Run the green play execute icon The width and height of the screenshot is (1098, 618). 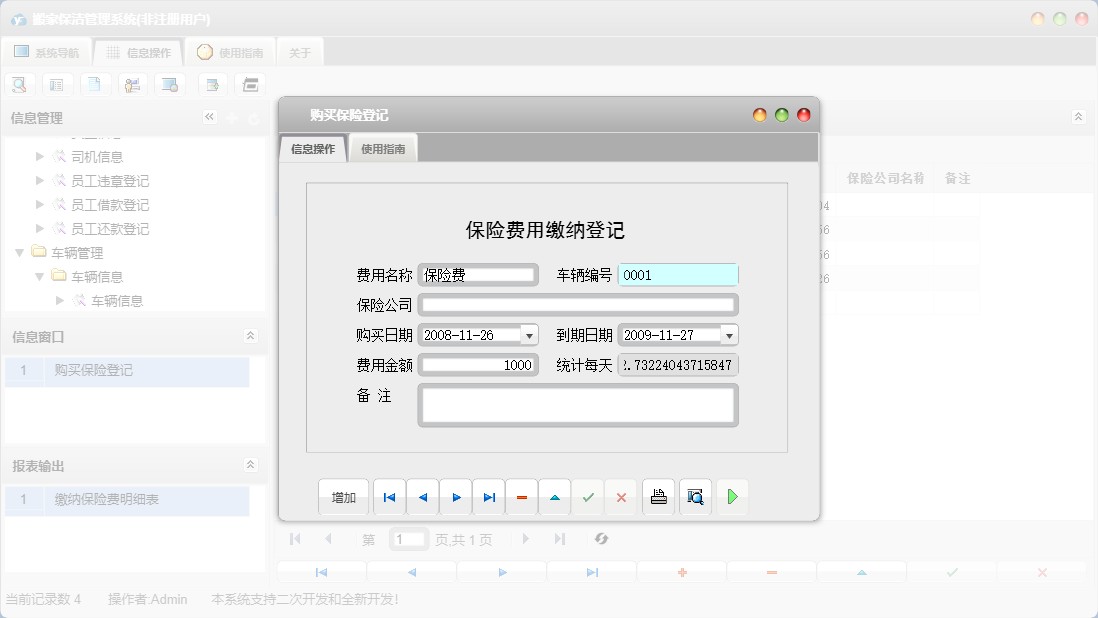click(x=732, y=497)
